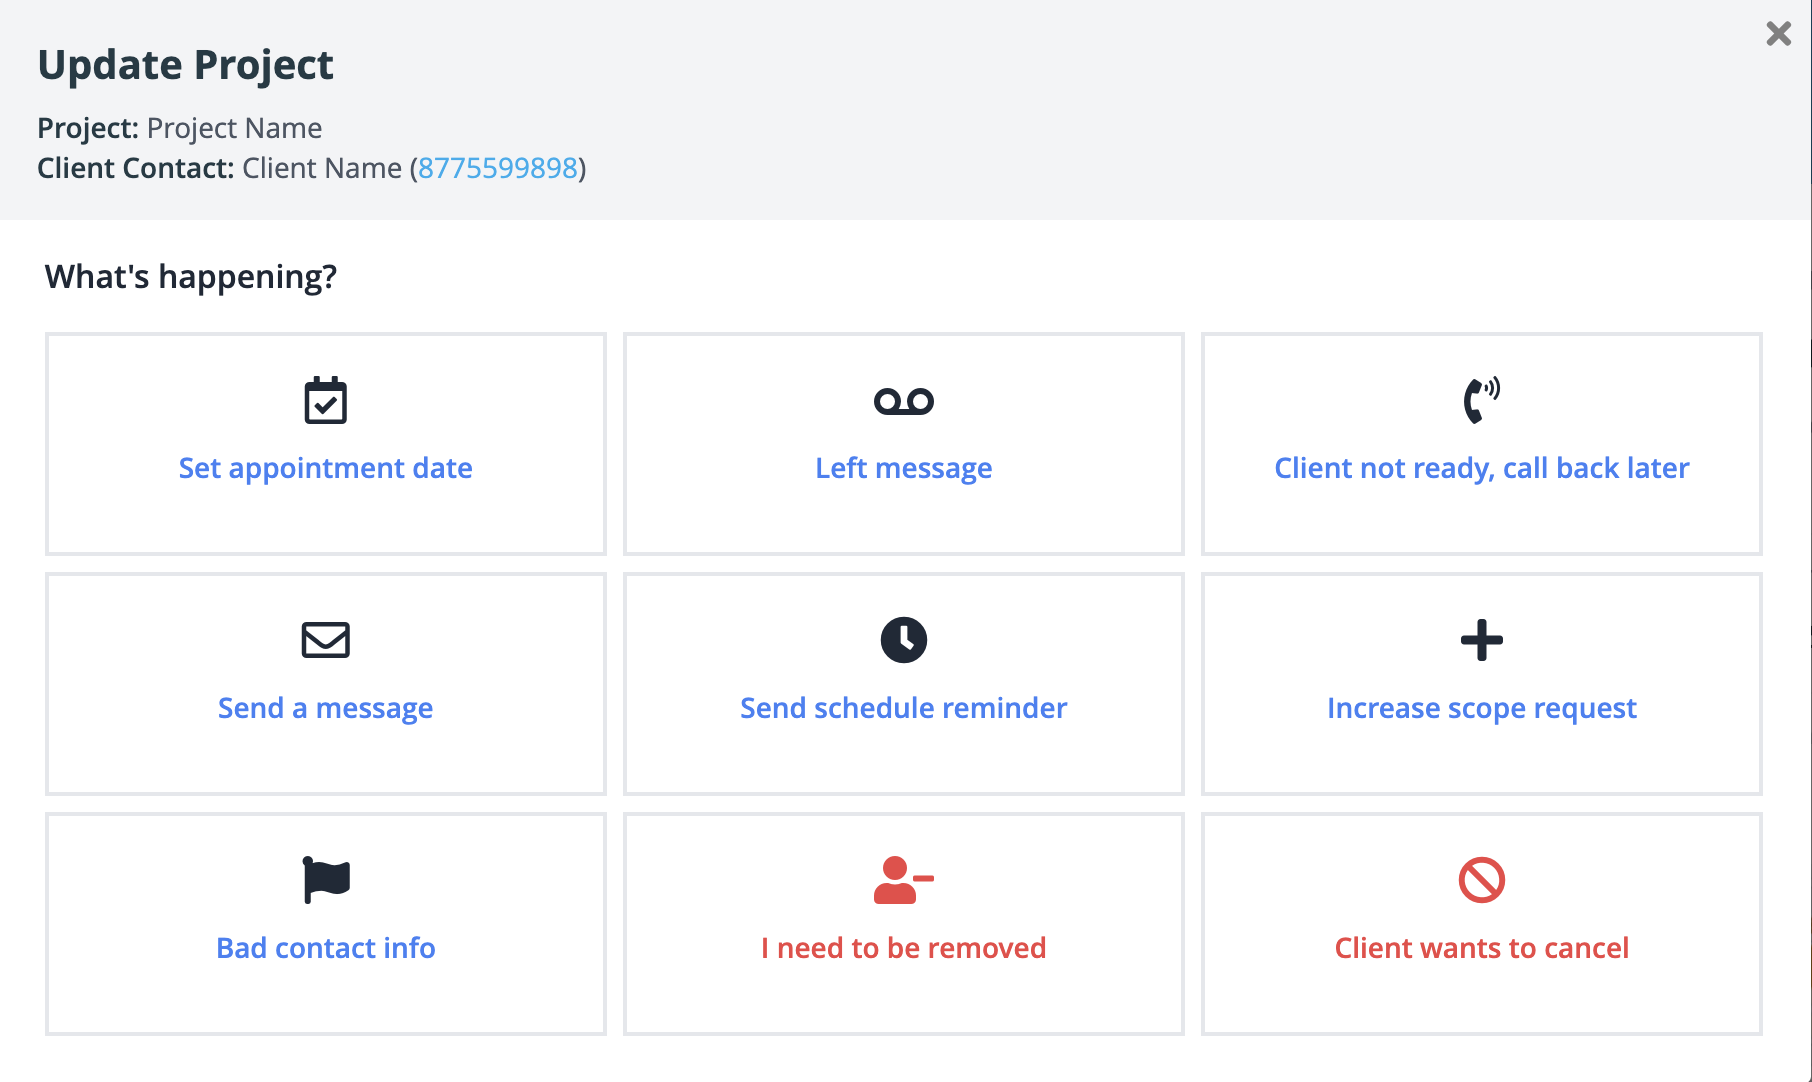Screen dimensions: 1812x1082
Task: Choose "Send schedule reminder" text
Action: point(903,708)
